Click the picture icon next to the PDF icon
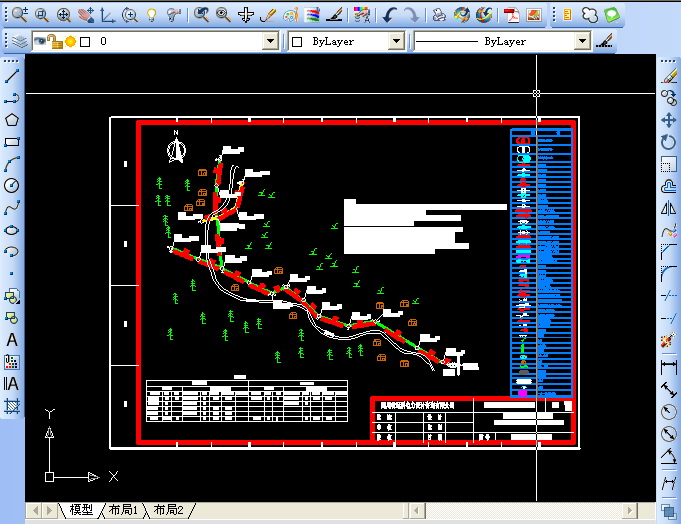The image size is (681, 524). pos(533,15)
